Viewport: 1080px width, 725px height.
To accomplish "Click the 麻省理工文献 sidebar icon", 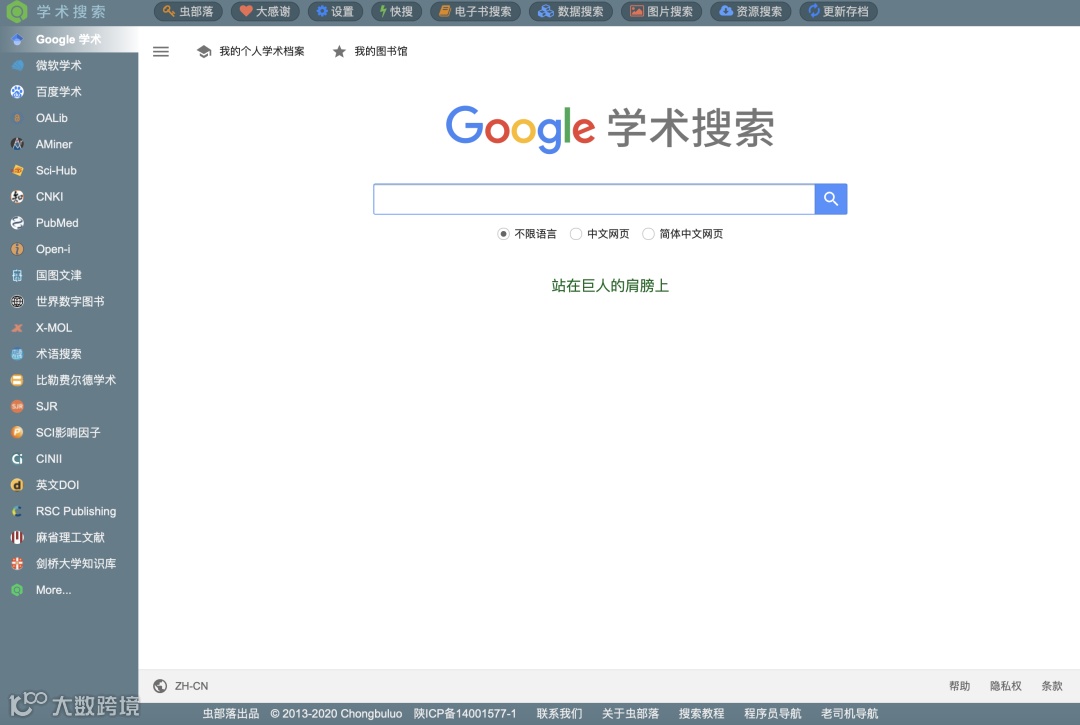I will [x=17, y=537].
